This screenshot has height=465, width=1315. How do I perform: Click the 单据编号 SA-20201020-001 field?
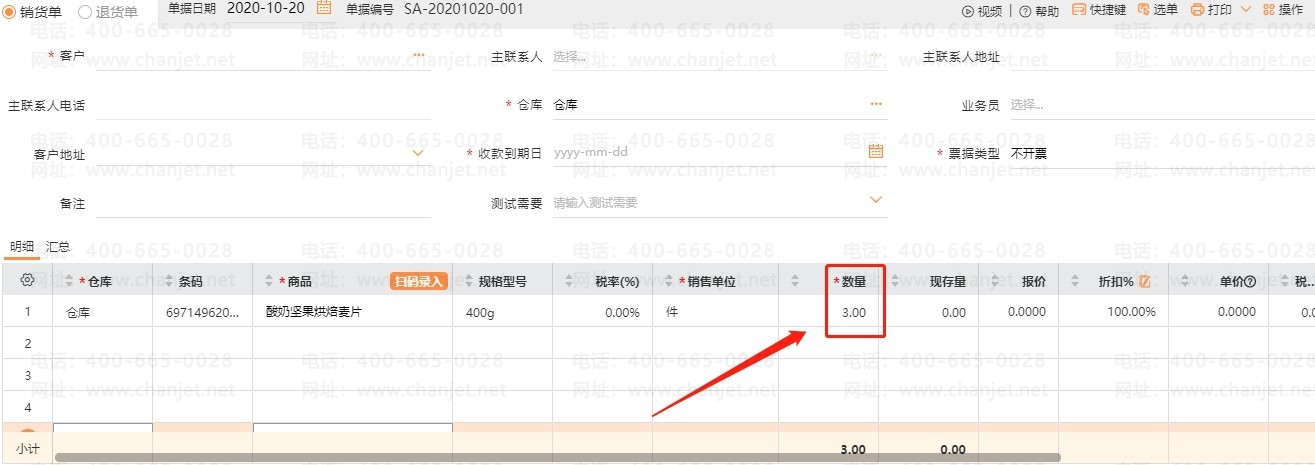click(x=464, y=9)
